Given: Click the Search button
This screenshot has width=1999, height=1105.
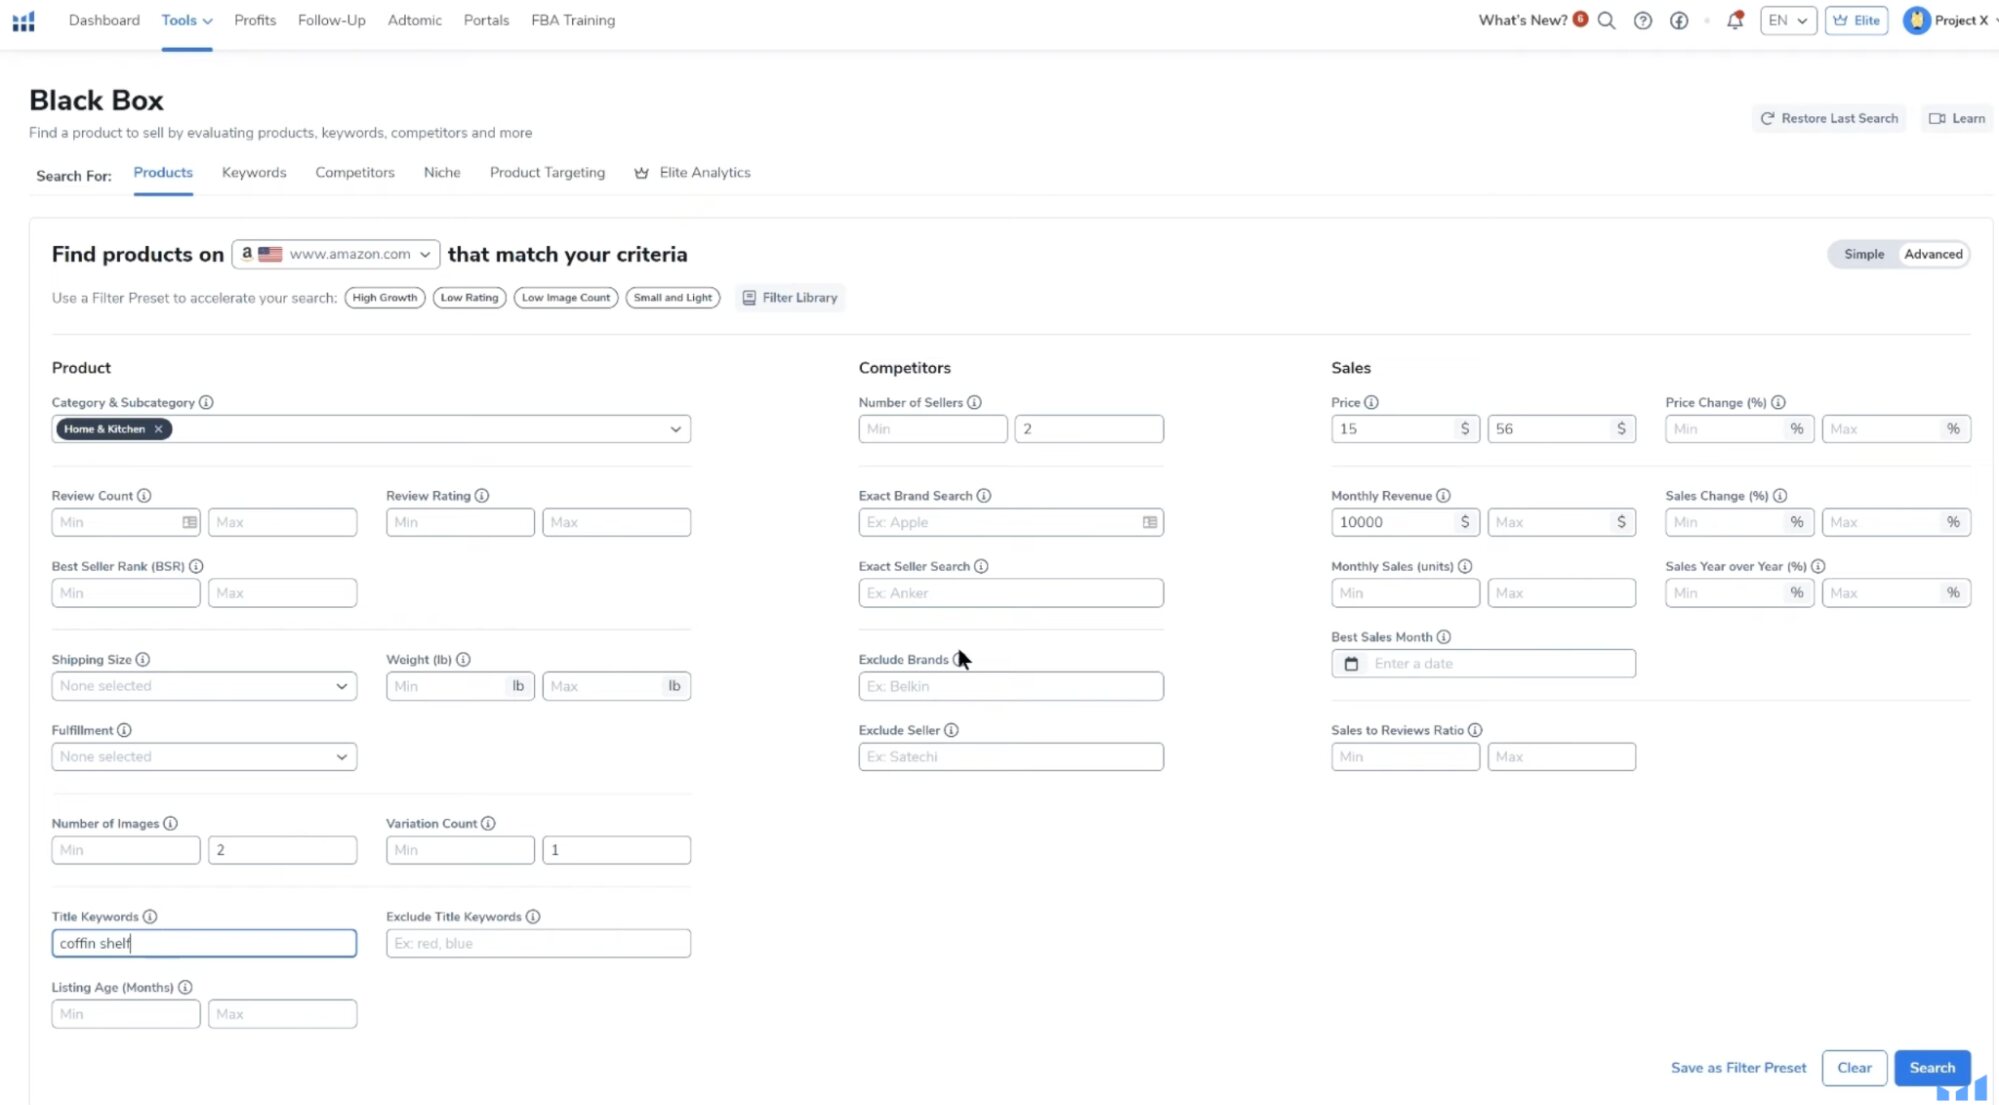Looking at the screenshot, I should (1932, 1067).
